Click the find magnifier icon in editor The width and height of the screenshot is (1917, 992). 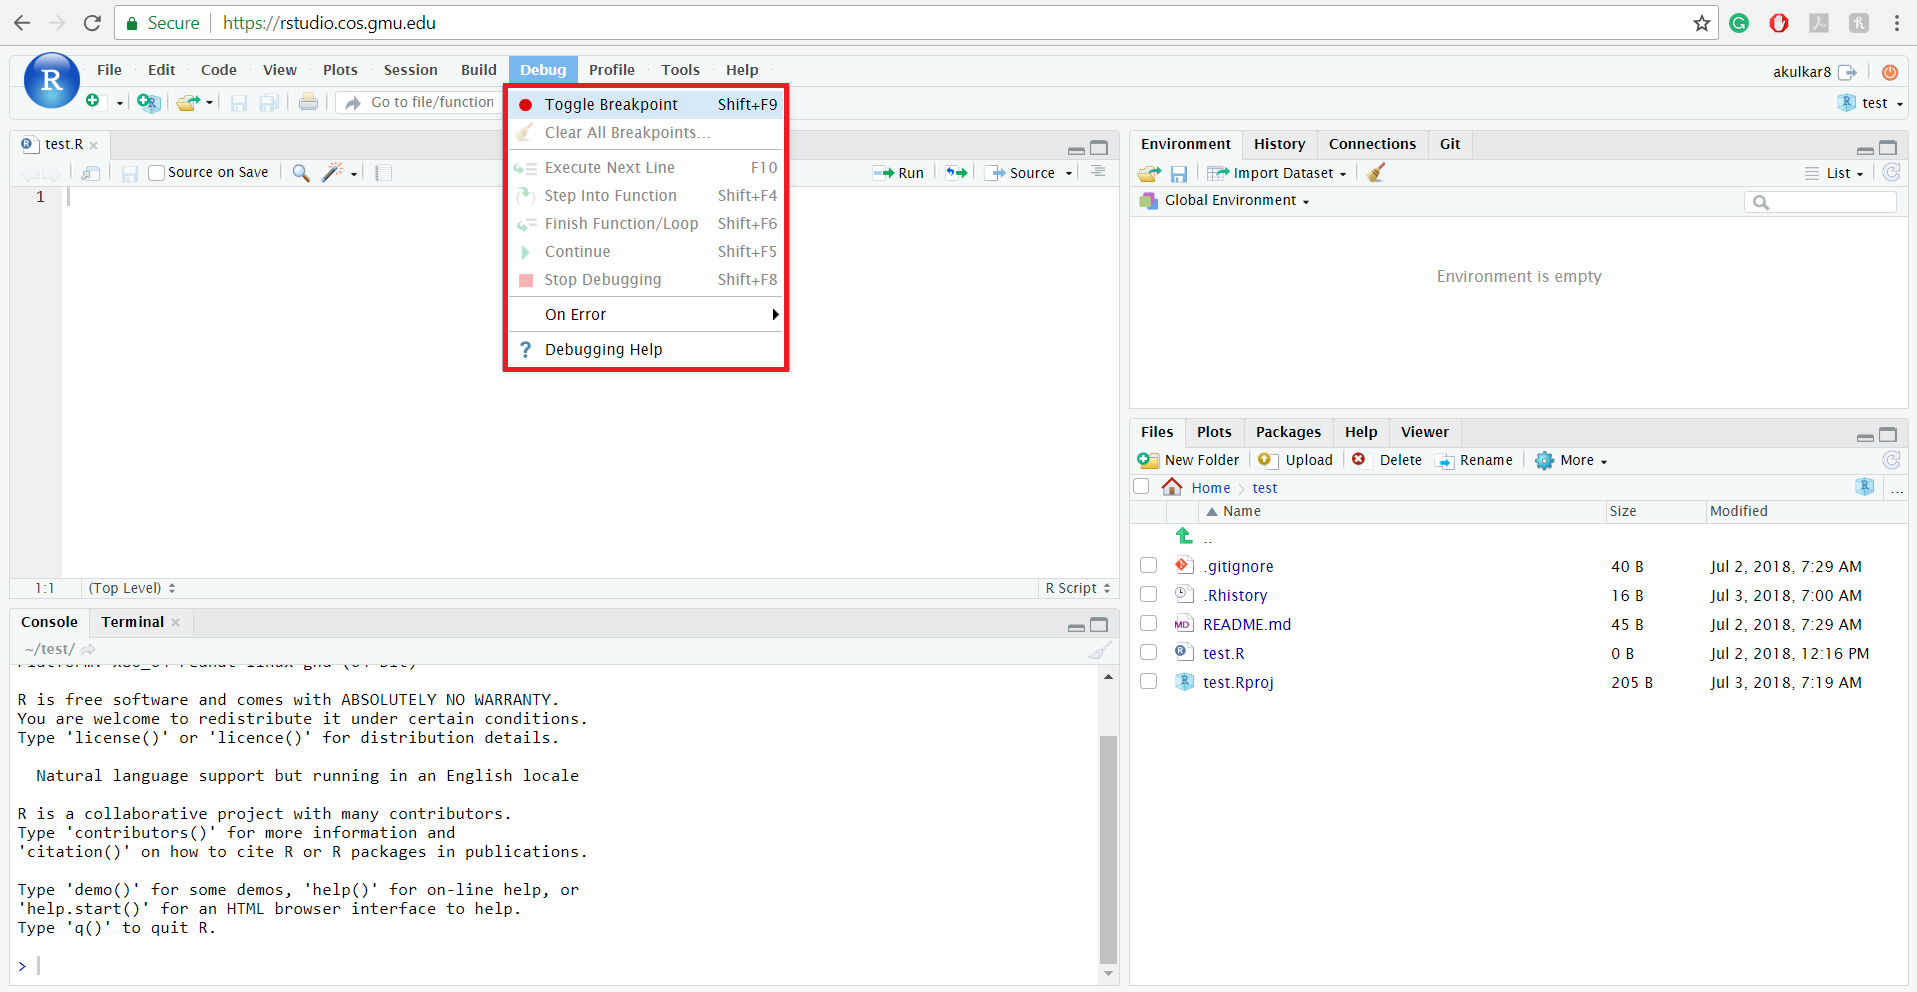tap(300, 173)
